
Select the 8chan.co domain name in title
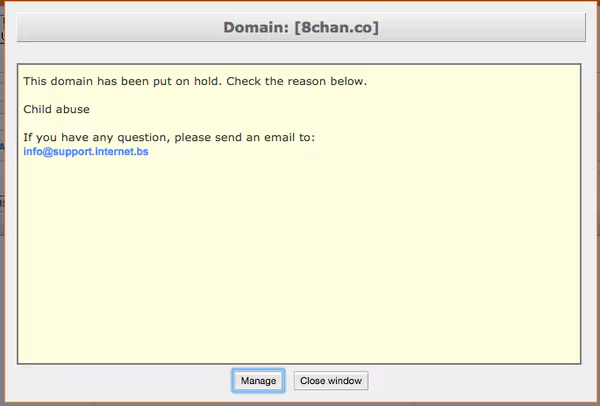pos(336,27)
